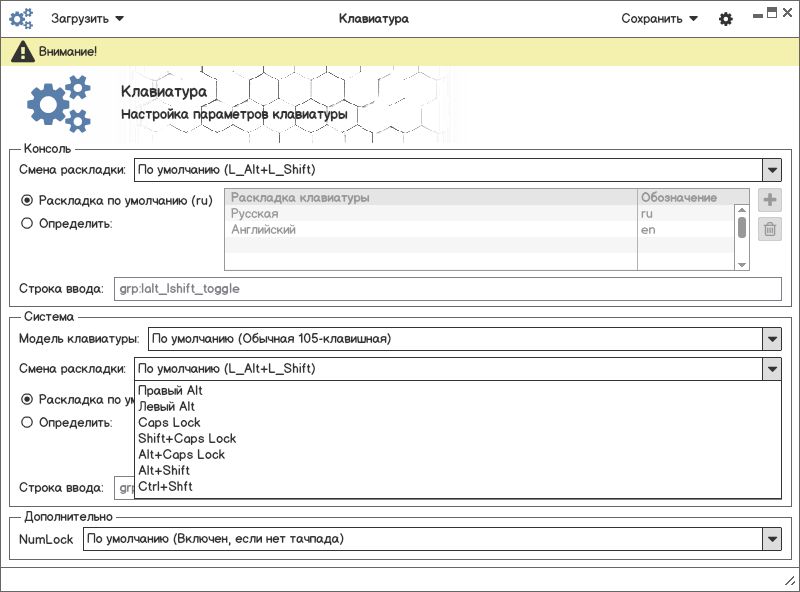Click the large gears icon beside the Клавиатура heading
This screenshot has height=592, width=800.
click(58, 105)
